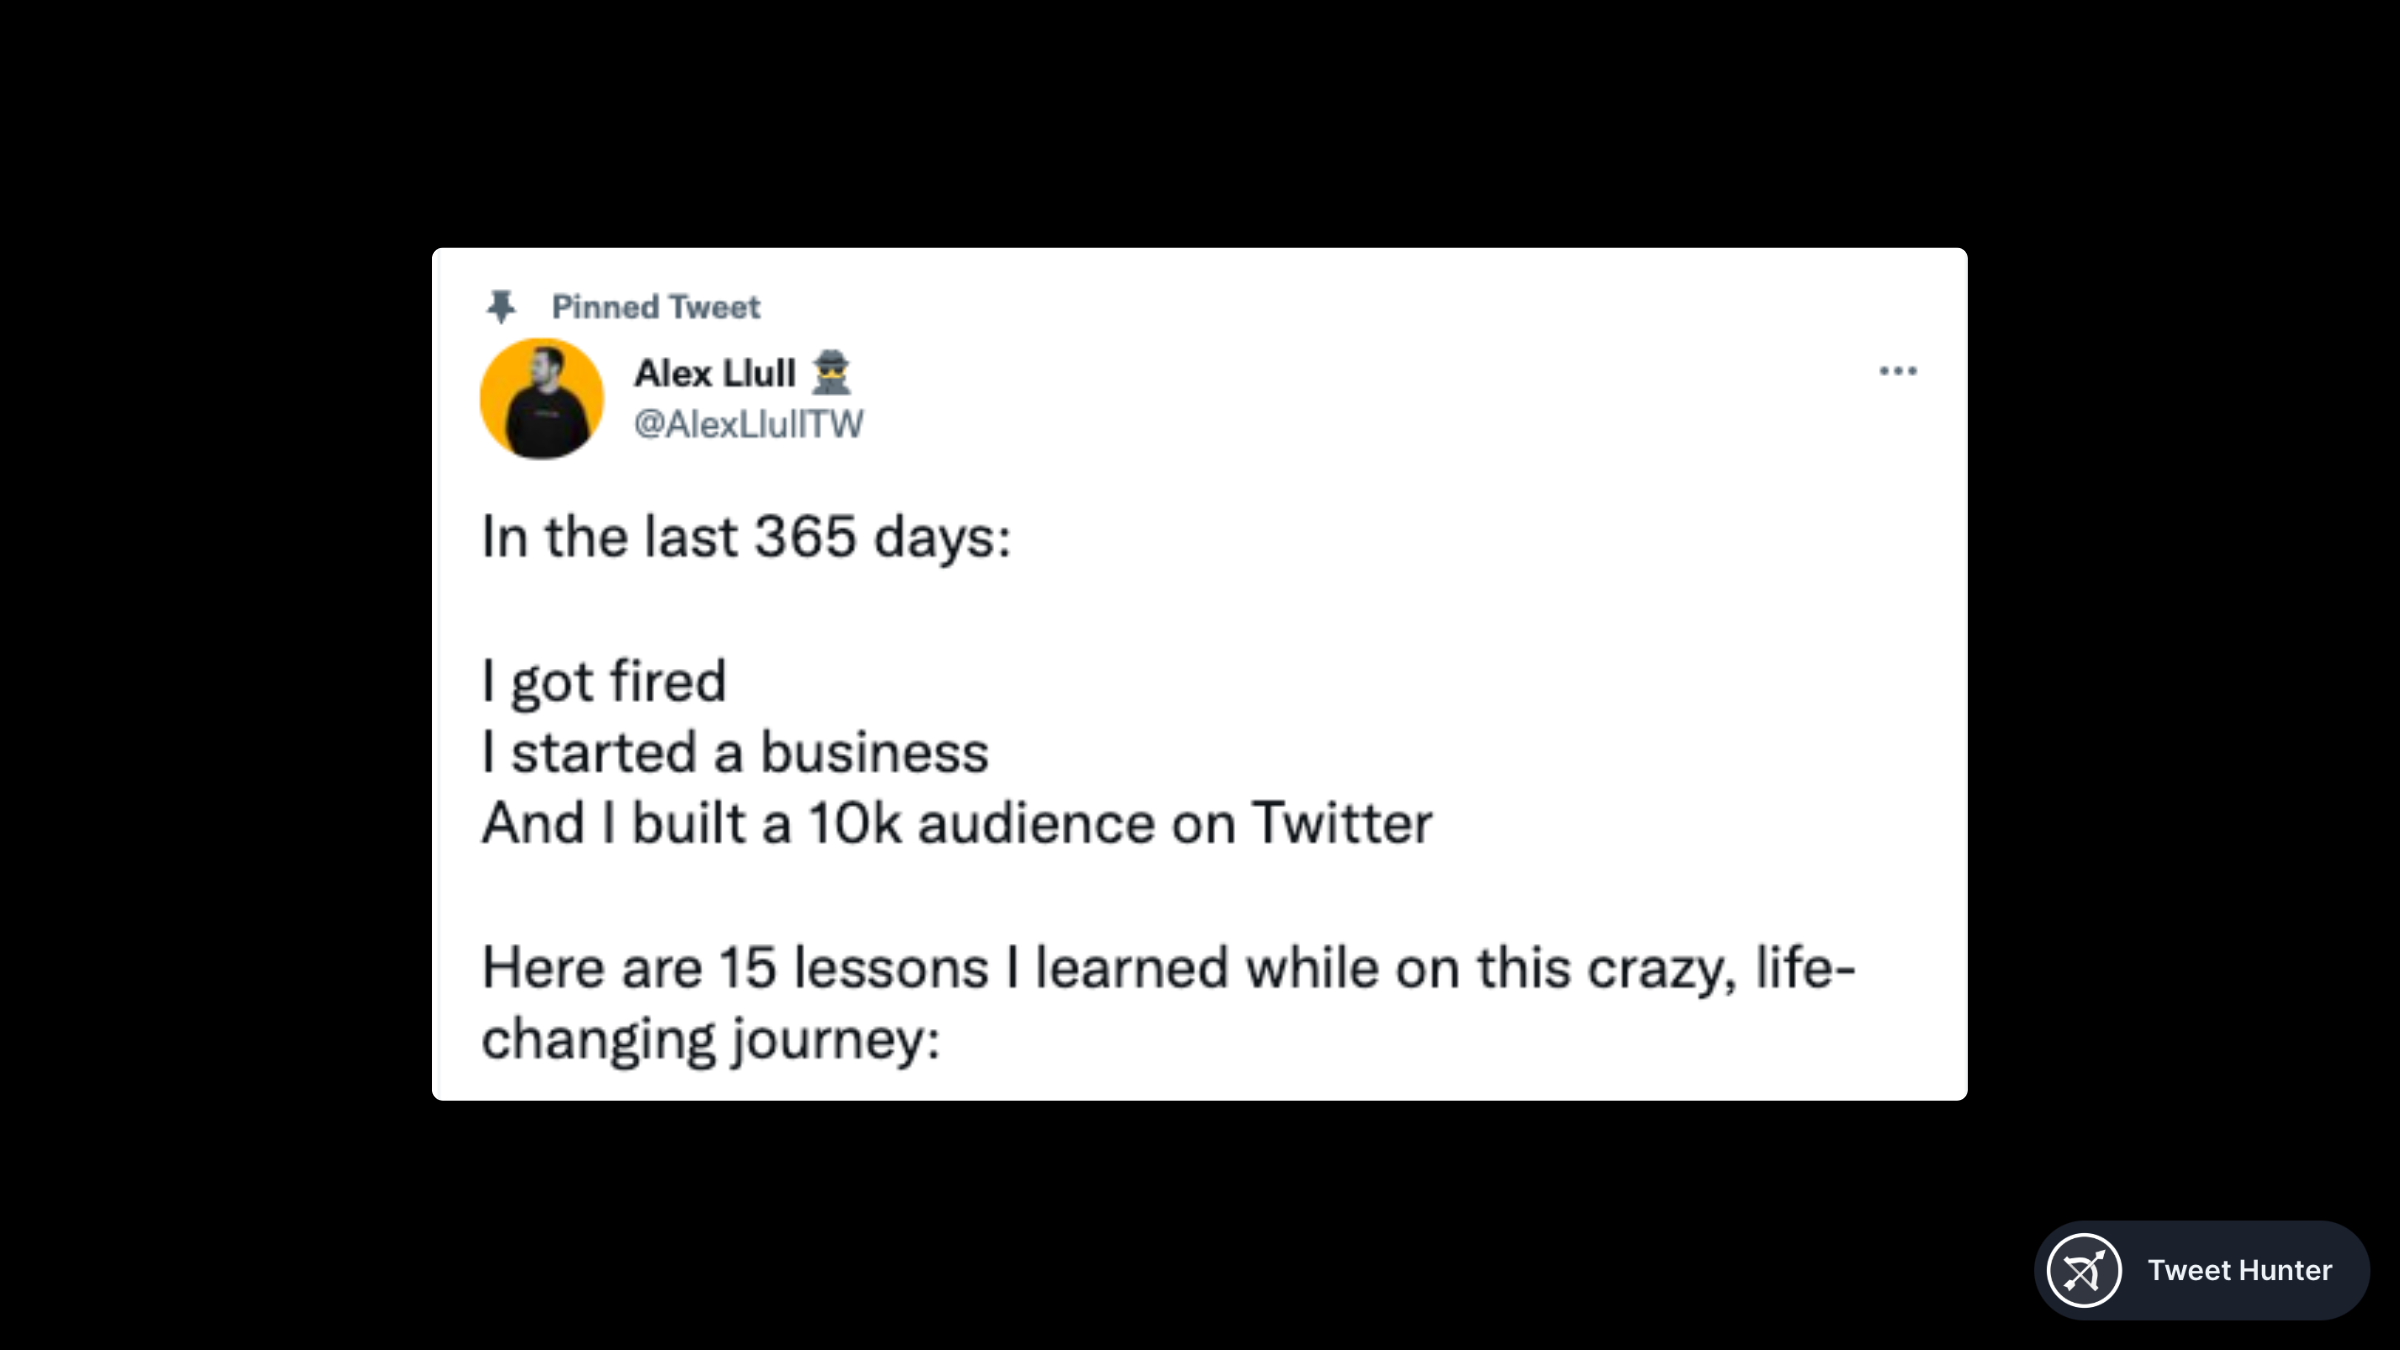Click the Tweet Hunter badge text

coord(2239,1270)
